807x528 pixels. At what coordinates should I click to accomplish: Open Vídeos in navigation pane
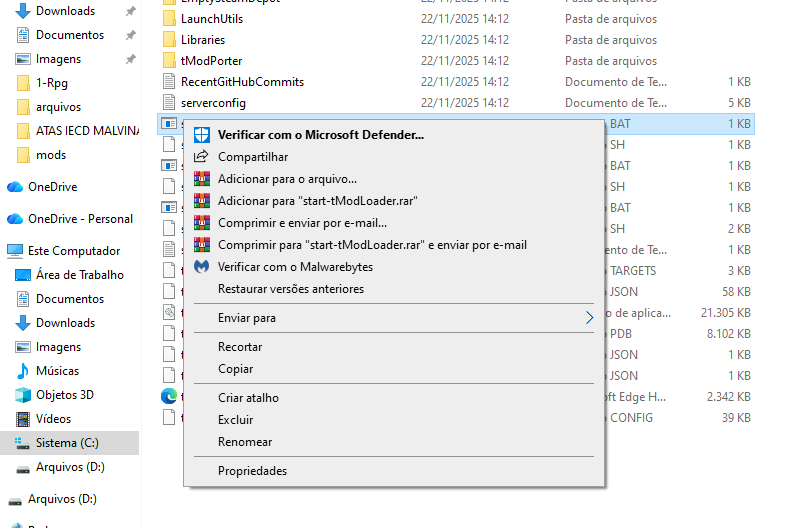pos(54,419)
